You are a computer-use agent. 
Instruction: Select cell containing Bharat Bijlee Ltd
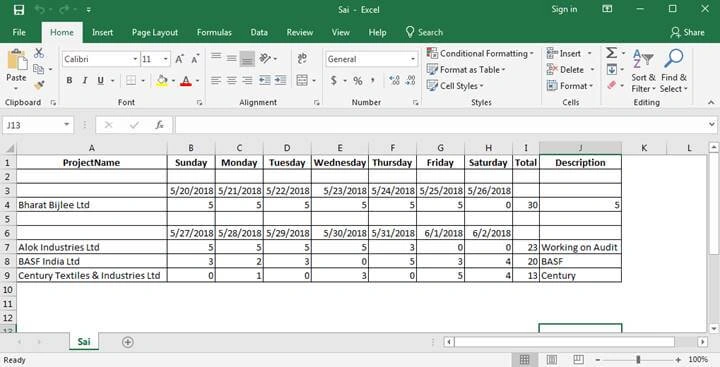[x=92, y=205]
